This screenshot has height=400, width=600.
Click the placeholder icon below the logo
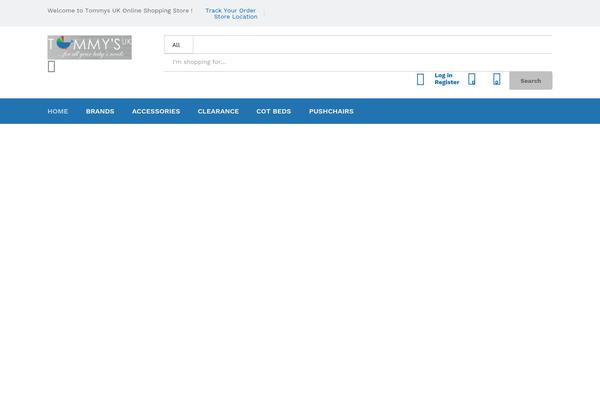click(51, 66)
